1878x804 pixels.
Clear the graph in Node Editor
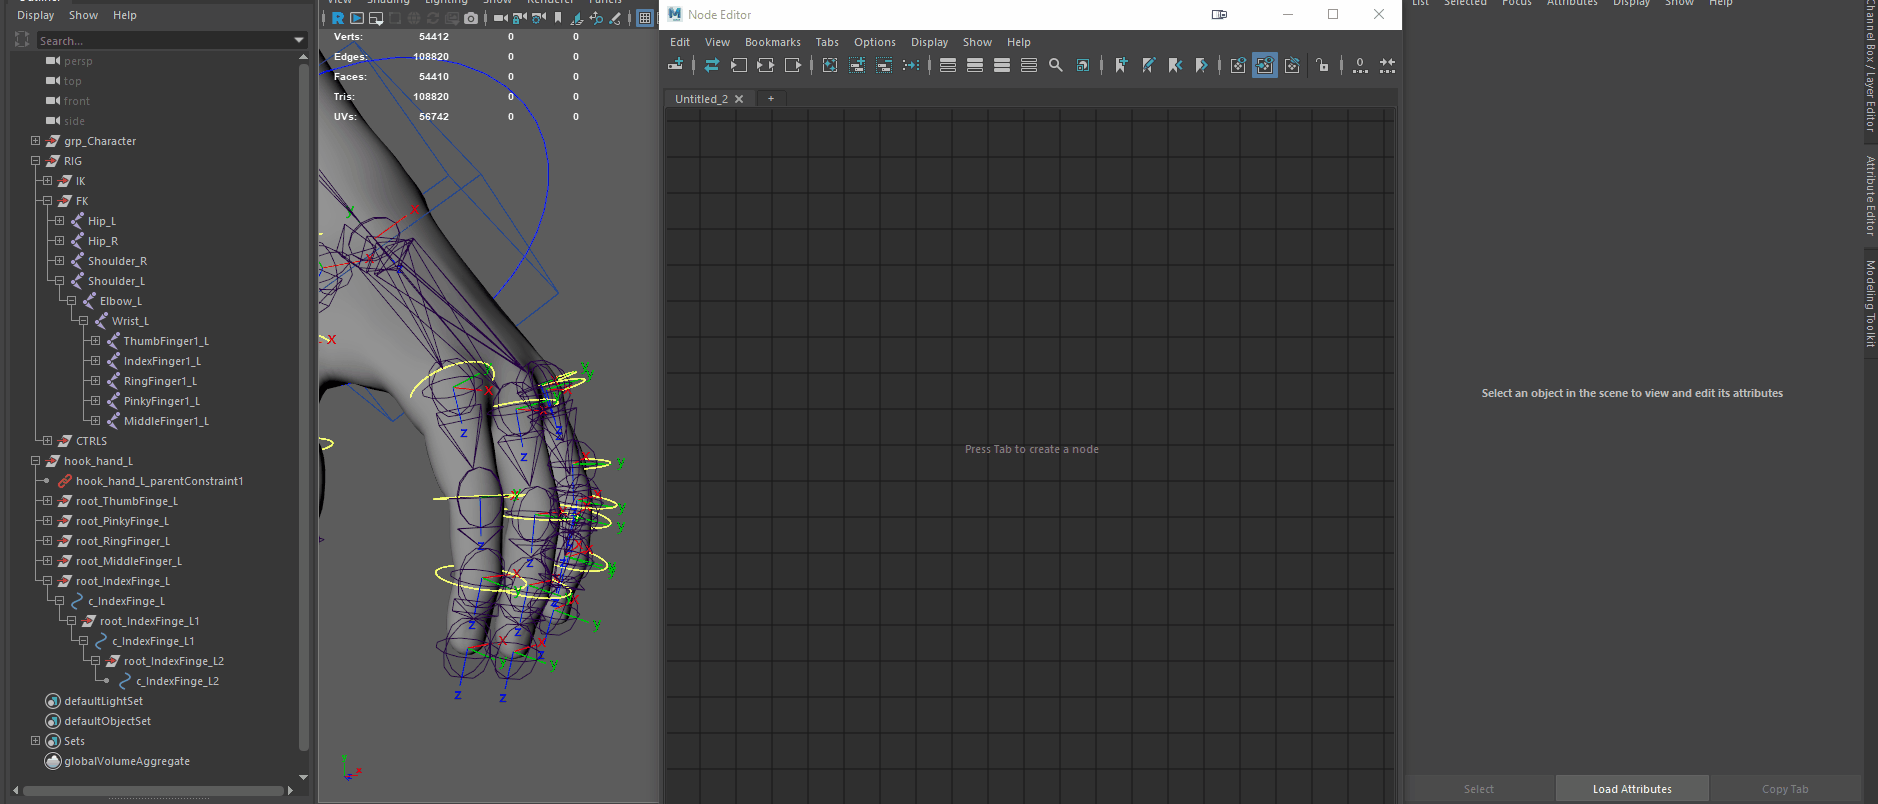[x=830, y=65]
